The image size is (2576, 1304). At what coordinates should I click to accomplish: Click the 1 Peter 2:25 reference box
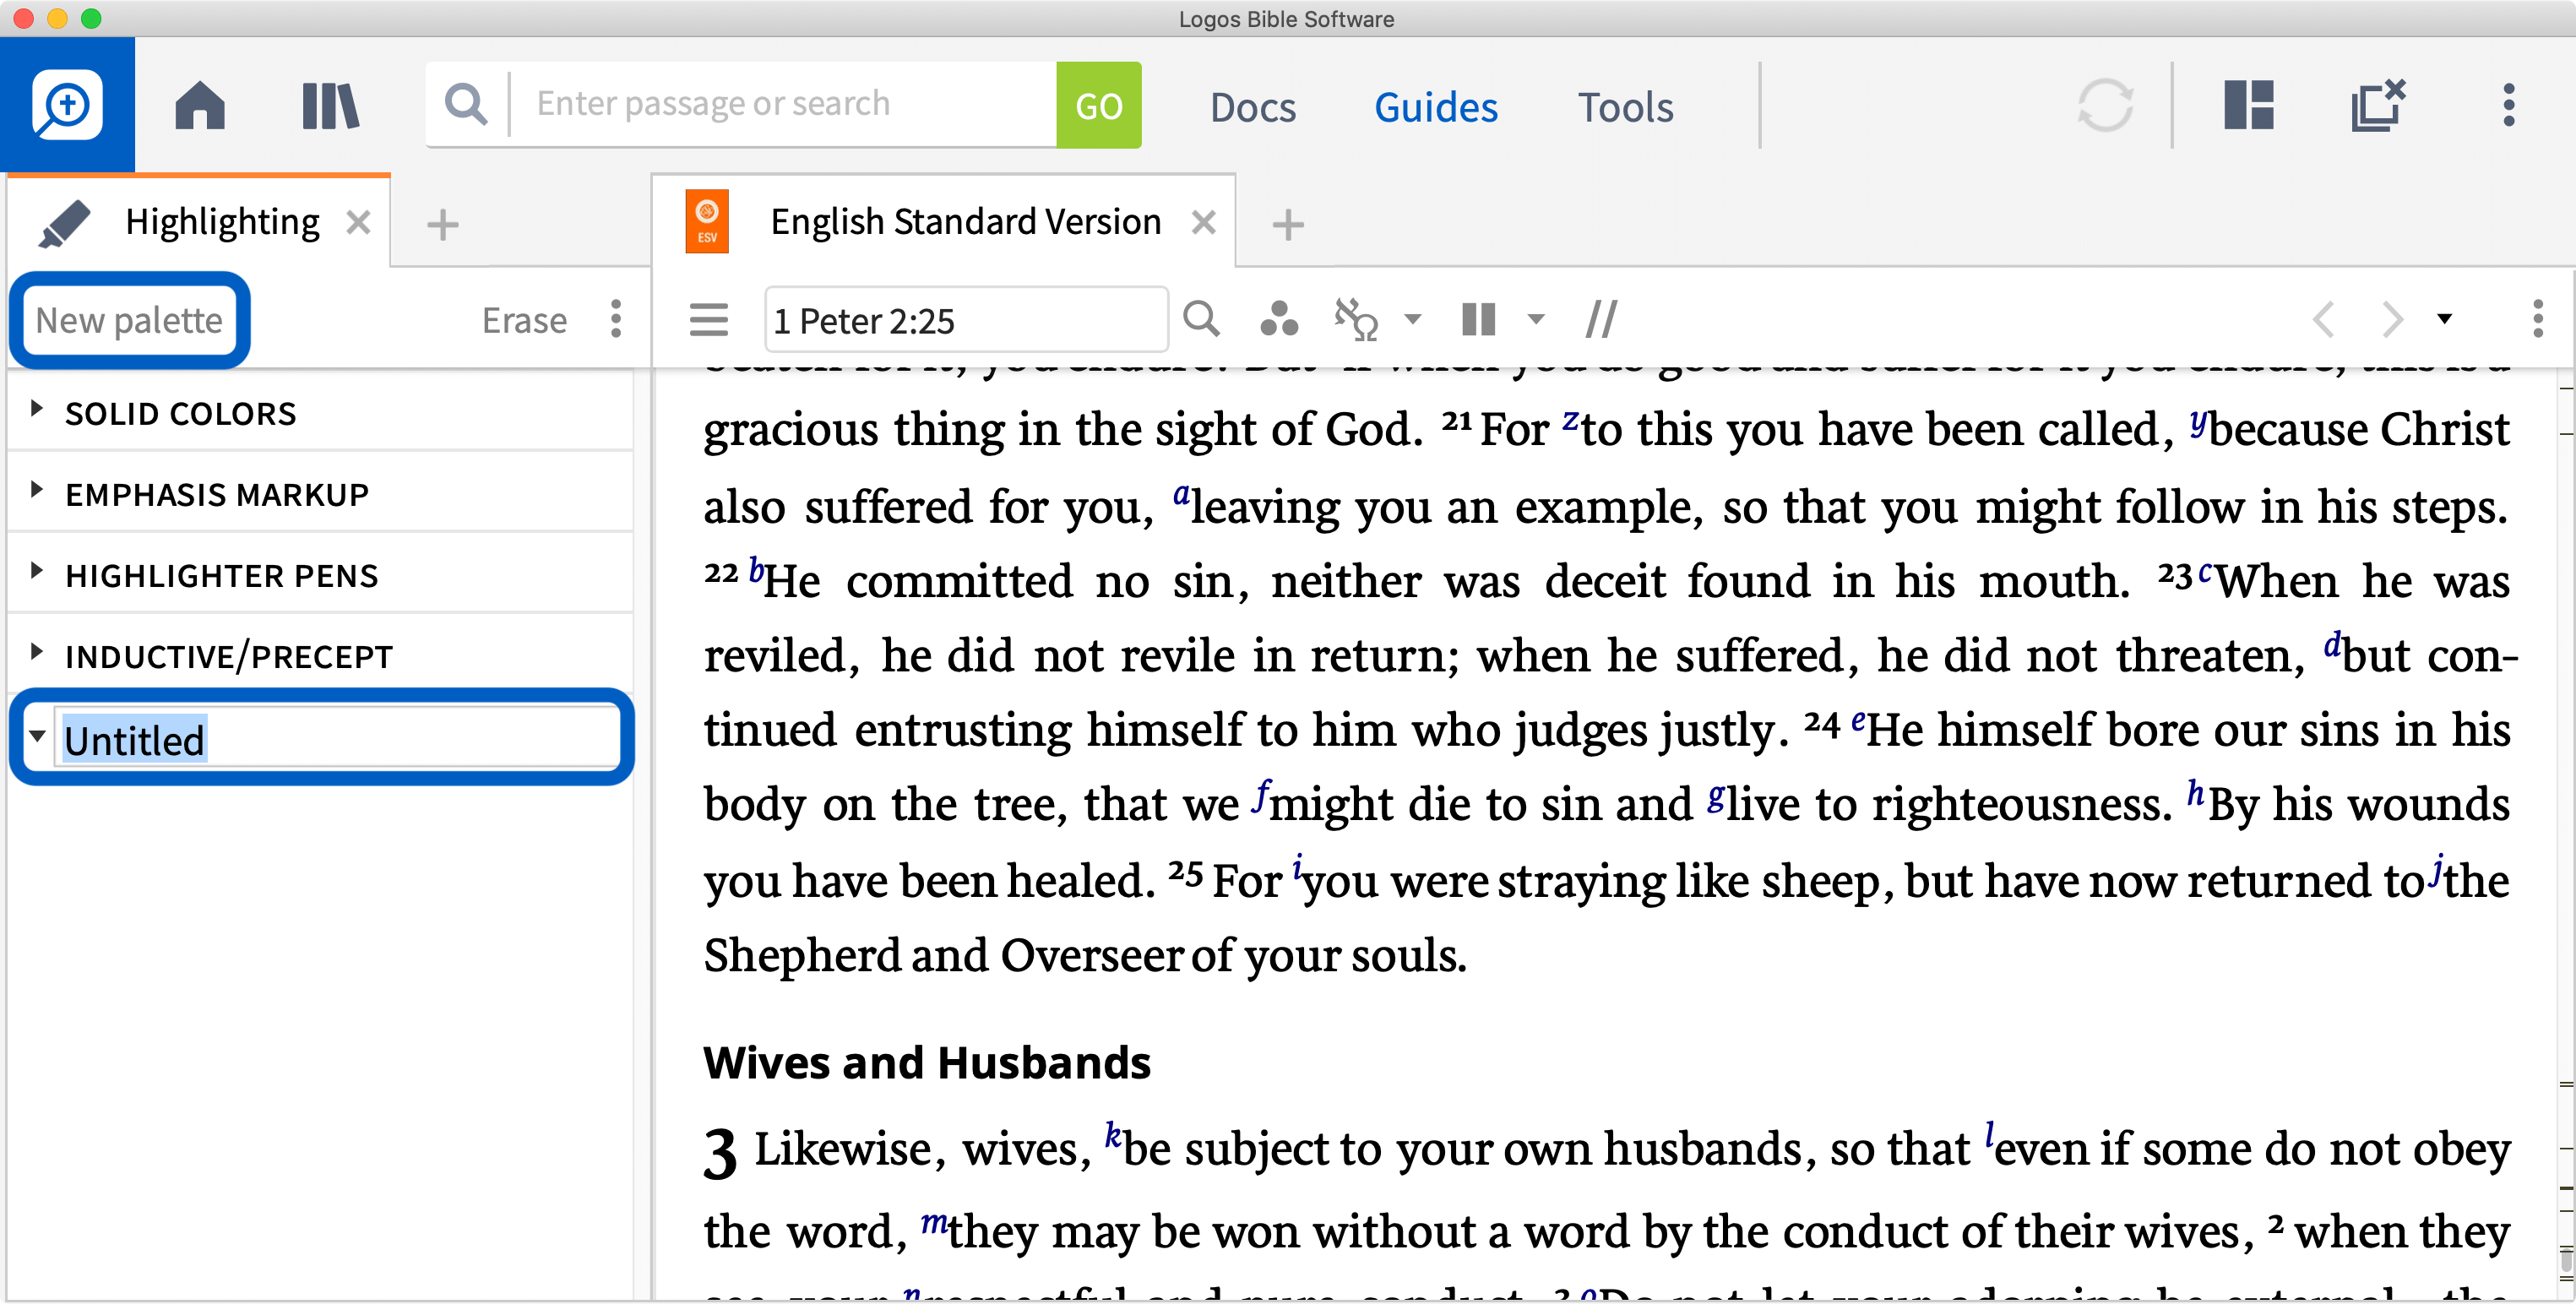point(966,320)
